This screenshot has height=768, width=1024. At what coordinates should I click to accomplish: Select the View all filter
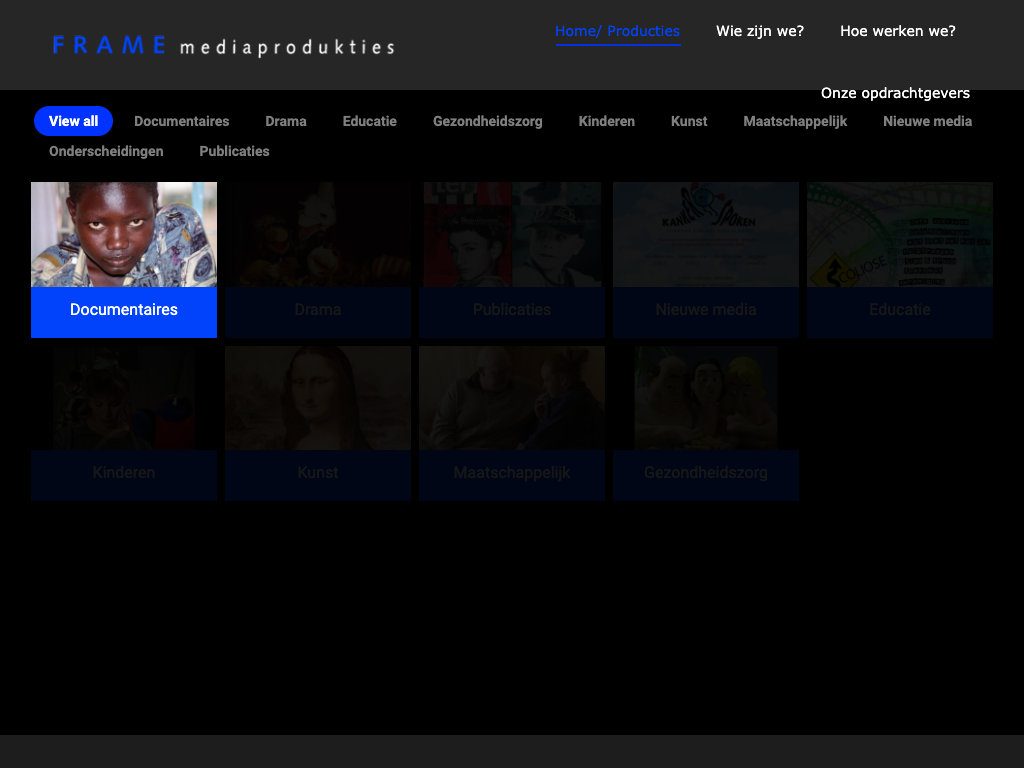pos(73,121)
